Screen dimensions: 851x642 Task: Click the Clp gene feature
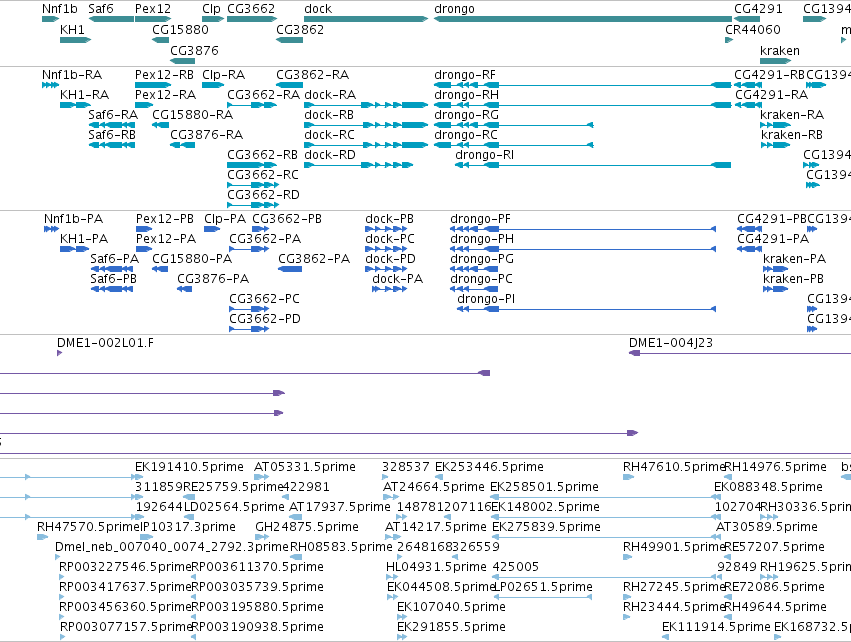click(213, 19)
